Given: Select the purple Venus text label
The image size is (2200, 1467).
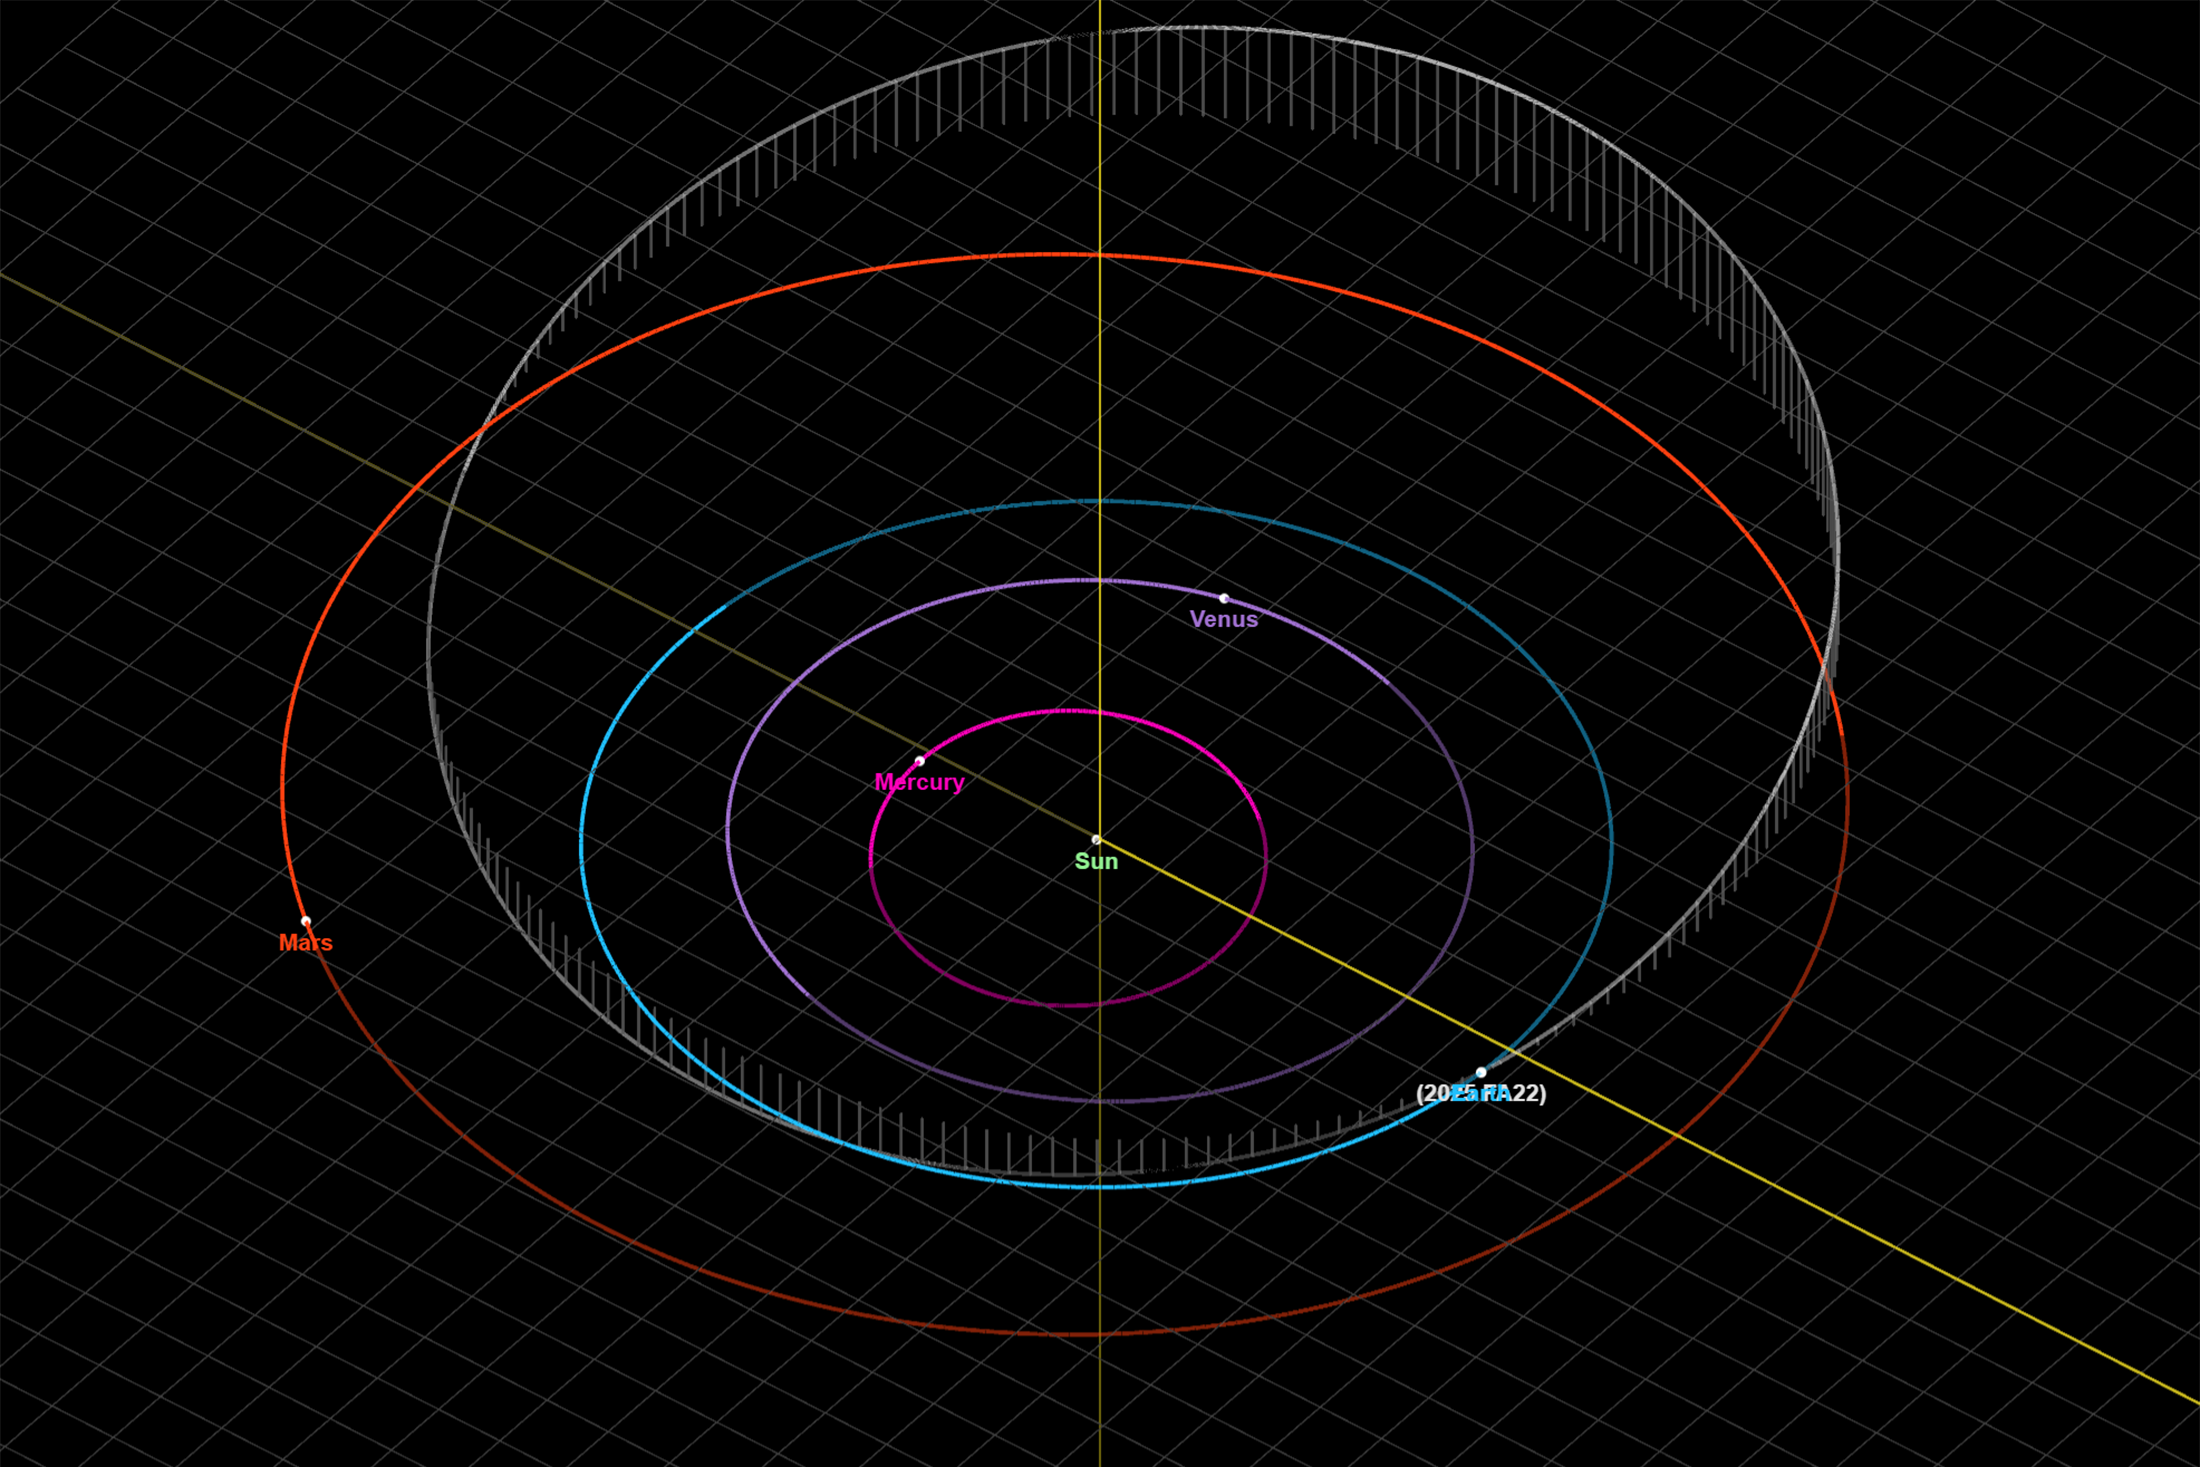Looking at the screenshot, I should click(x=1224, y=620).
